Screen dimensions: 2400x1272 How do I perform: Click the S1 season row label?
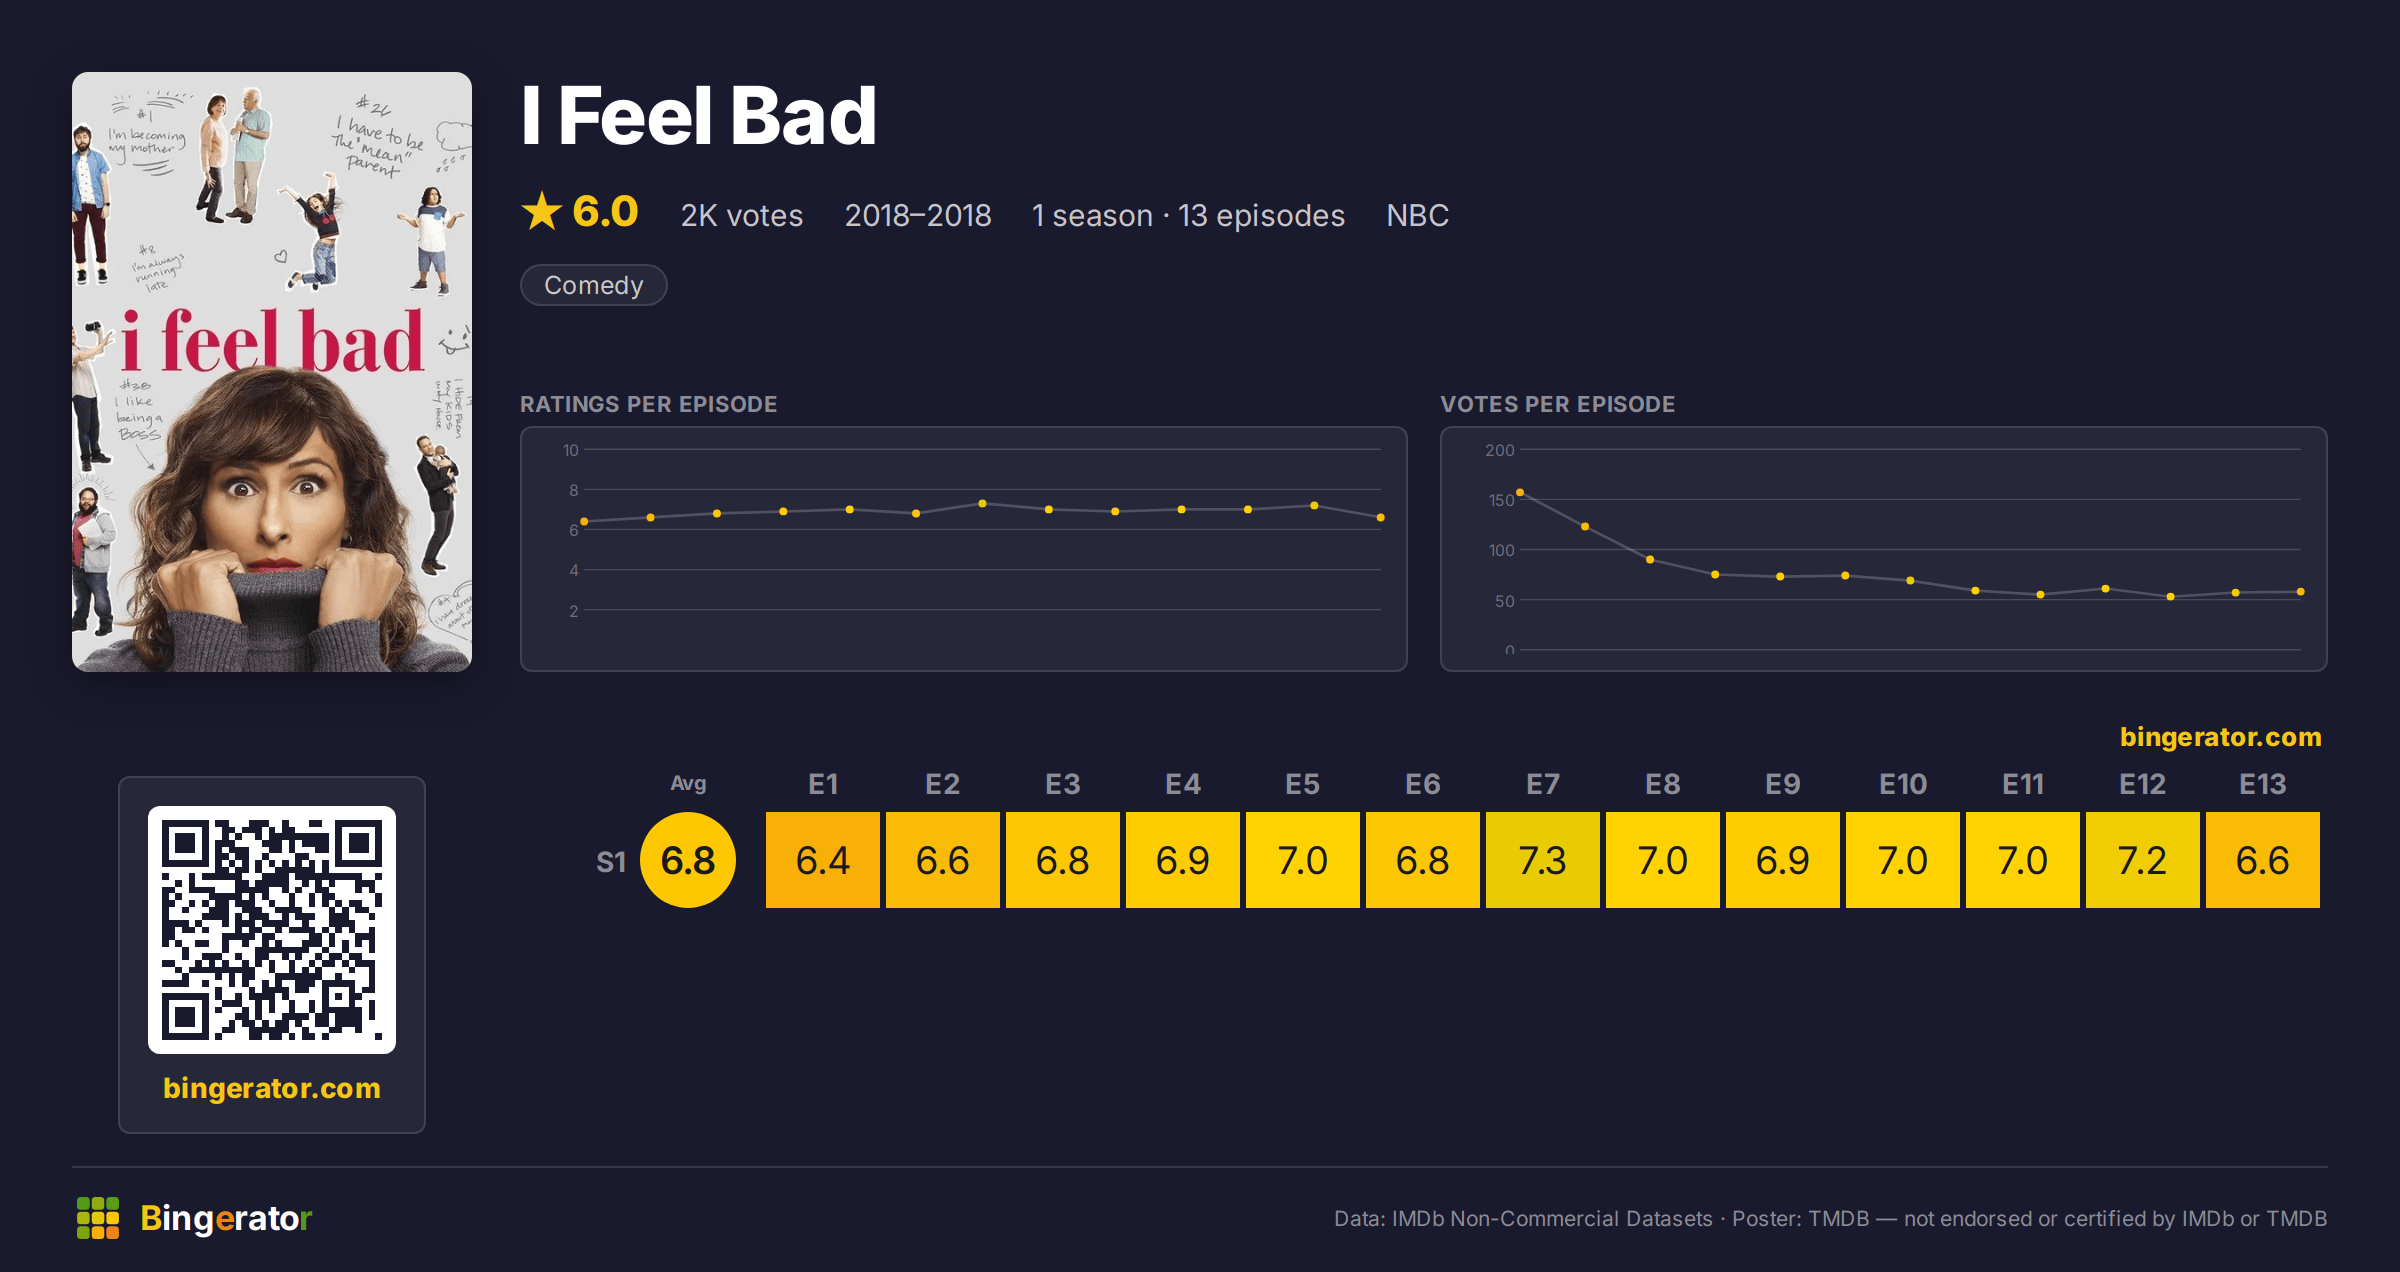pyautogui.click(x=611, y=861)
